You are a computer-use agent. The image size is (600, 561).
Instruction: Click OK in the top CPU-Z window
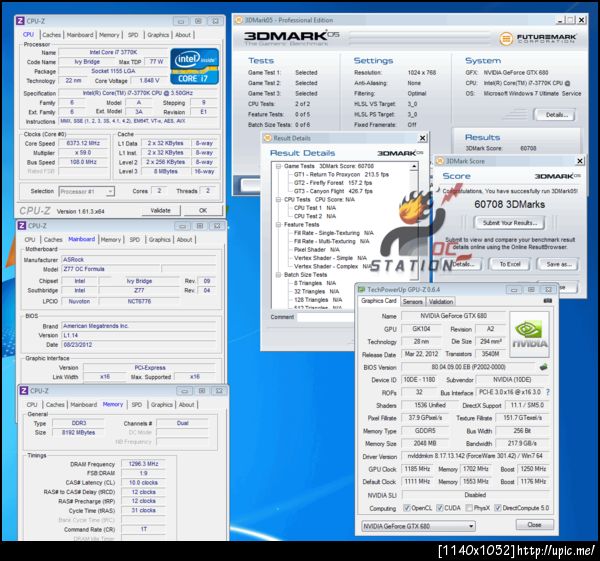pos(203,210)
